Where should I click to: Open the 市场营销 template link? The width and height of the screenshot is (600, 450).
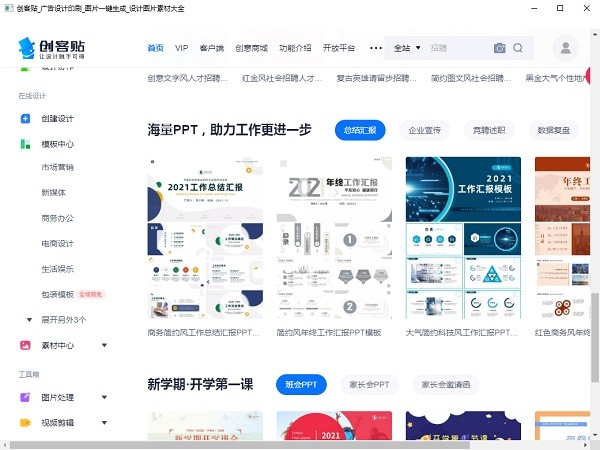coord(57,167)
